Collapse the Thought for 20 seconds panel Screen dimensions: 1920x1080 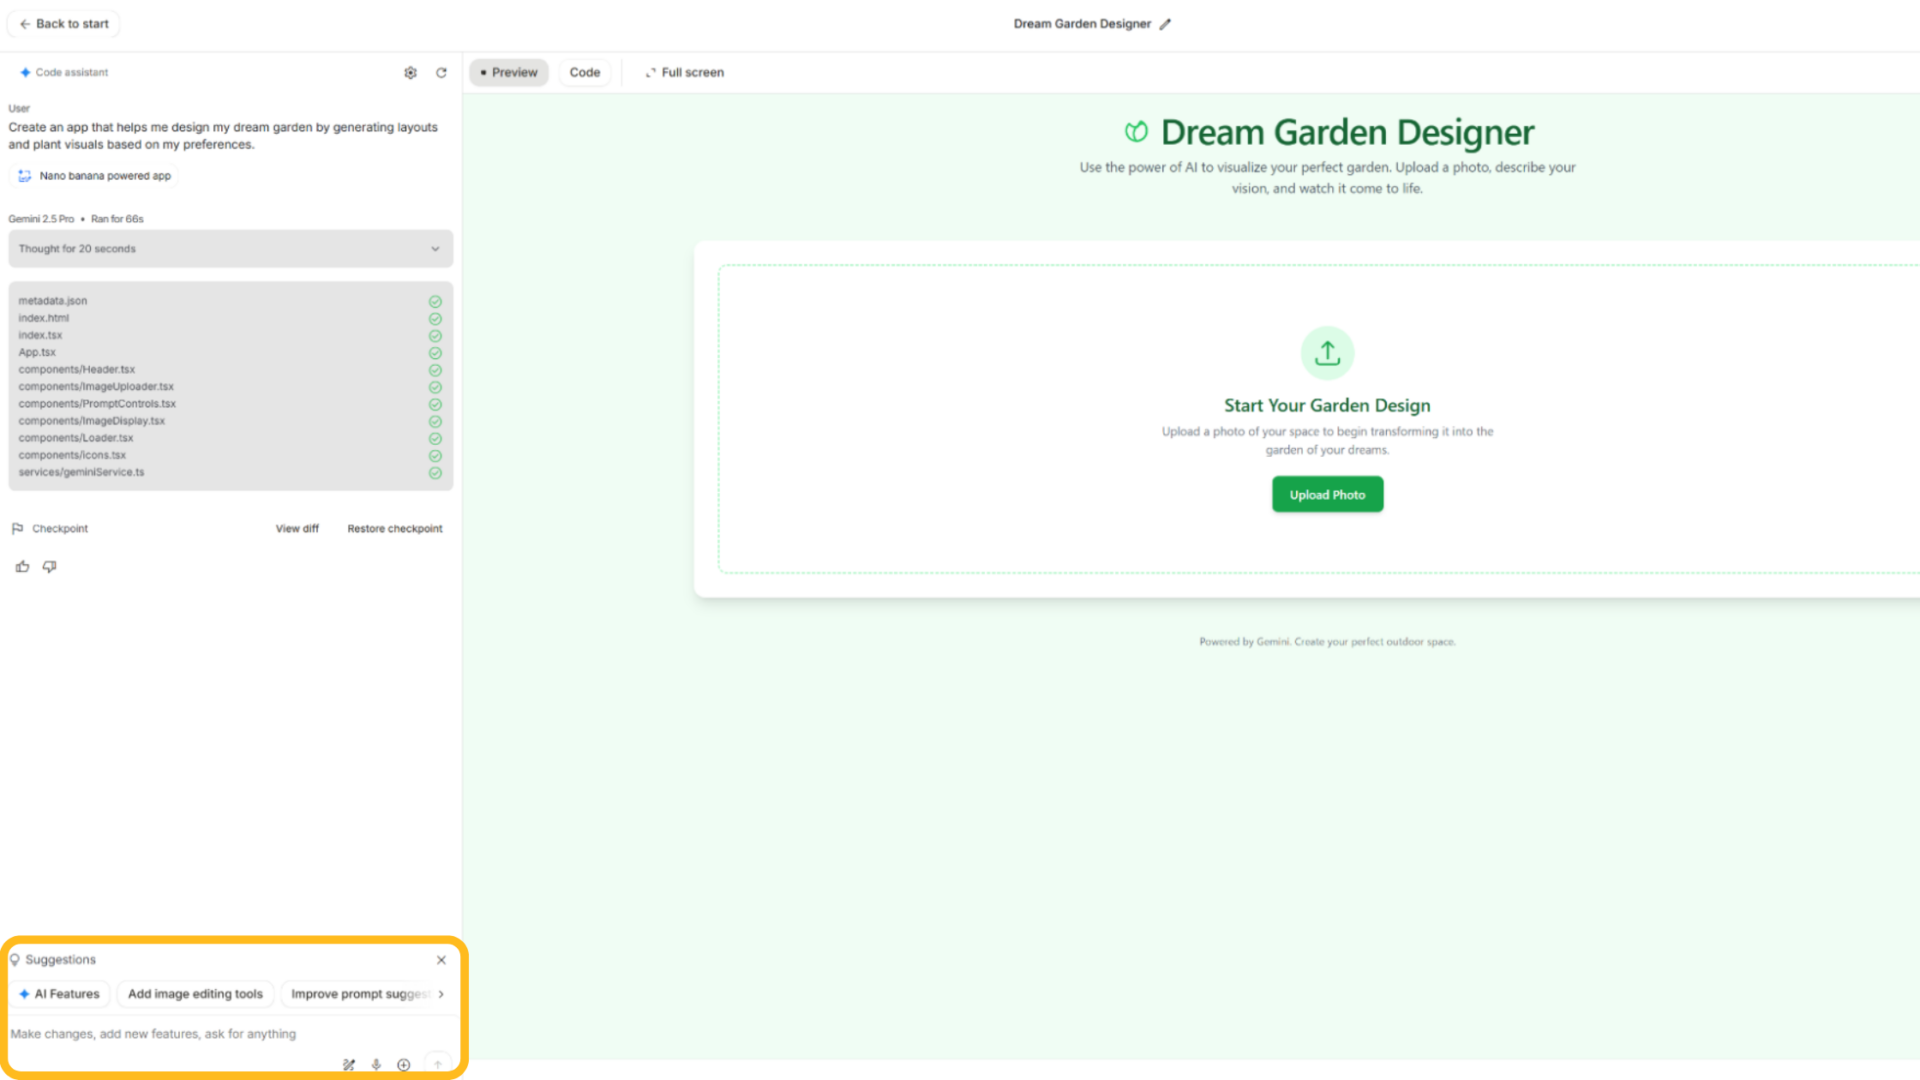[x=435, y=248]
